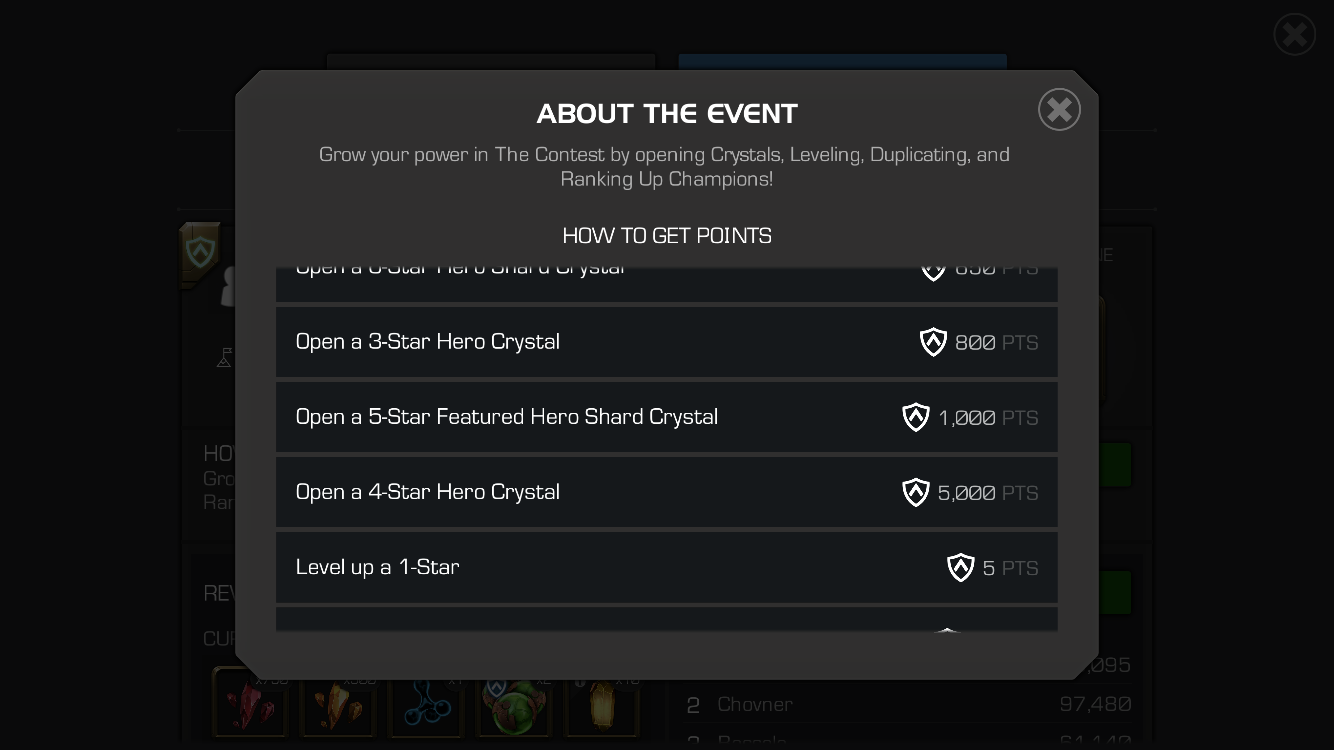
Task: Click the shield icon beside 5 PTS
Action: 961,567
